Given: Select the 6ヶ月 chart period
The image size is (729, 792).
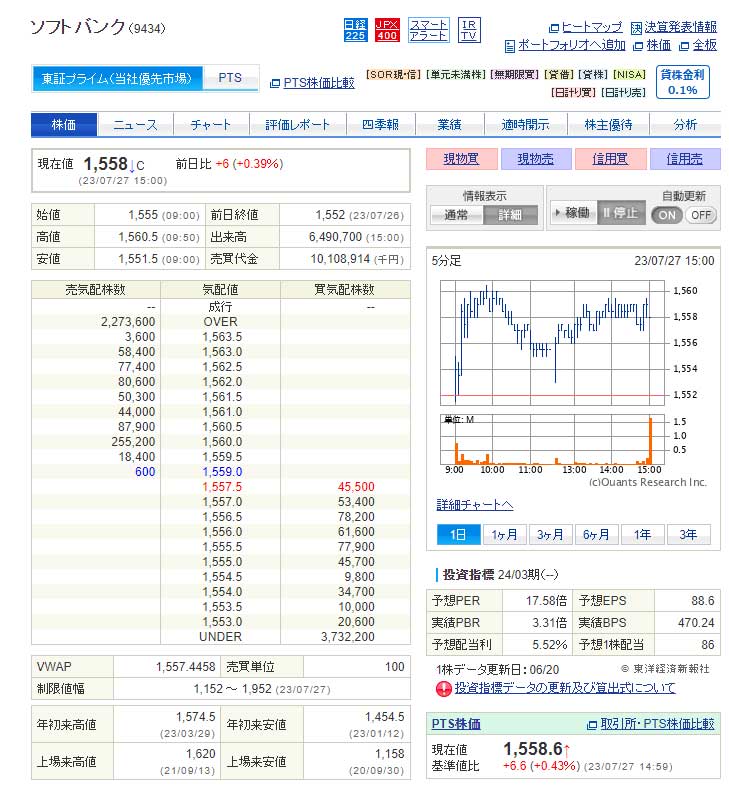Looking at the screenshot, I should point(596,534).
